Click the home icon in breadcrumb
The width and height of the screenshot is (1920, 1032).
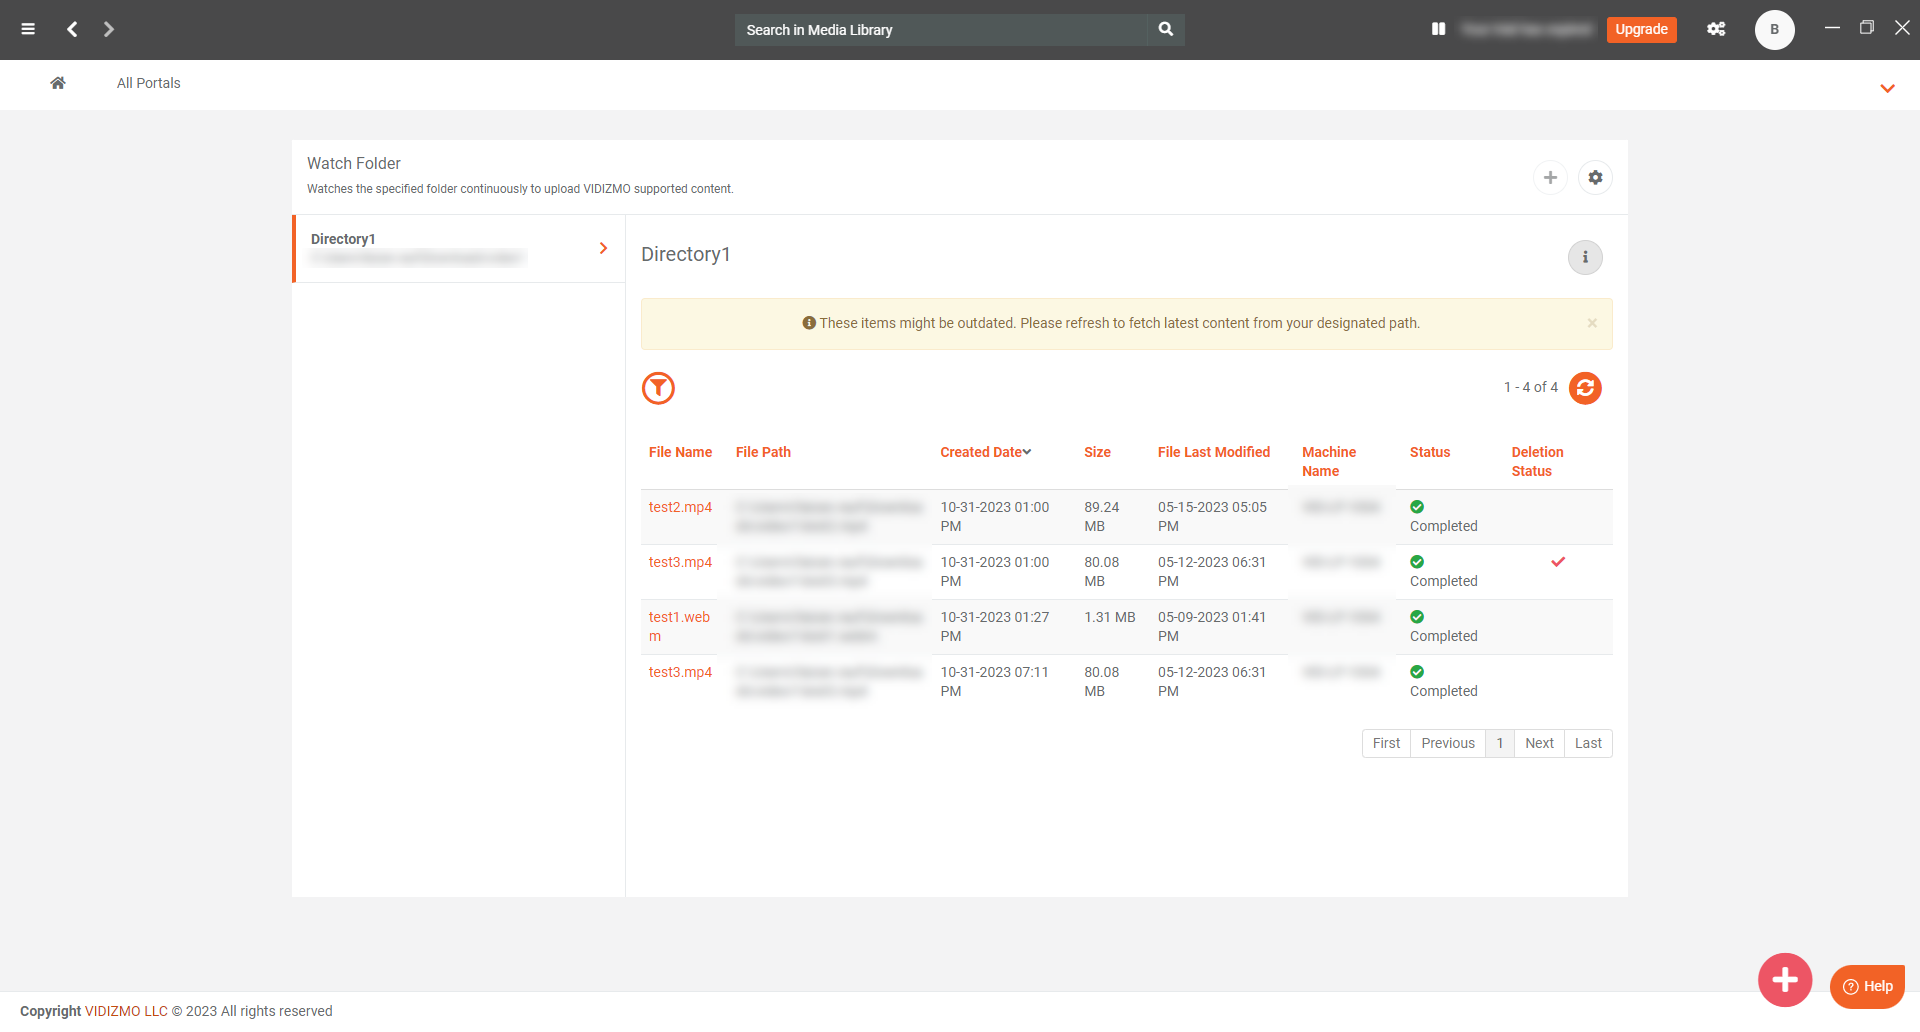point(58,83)
